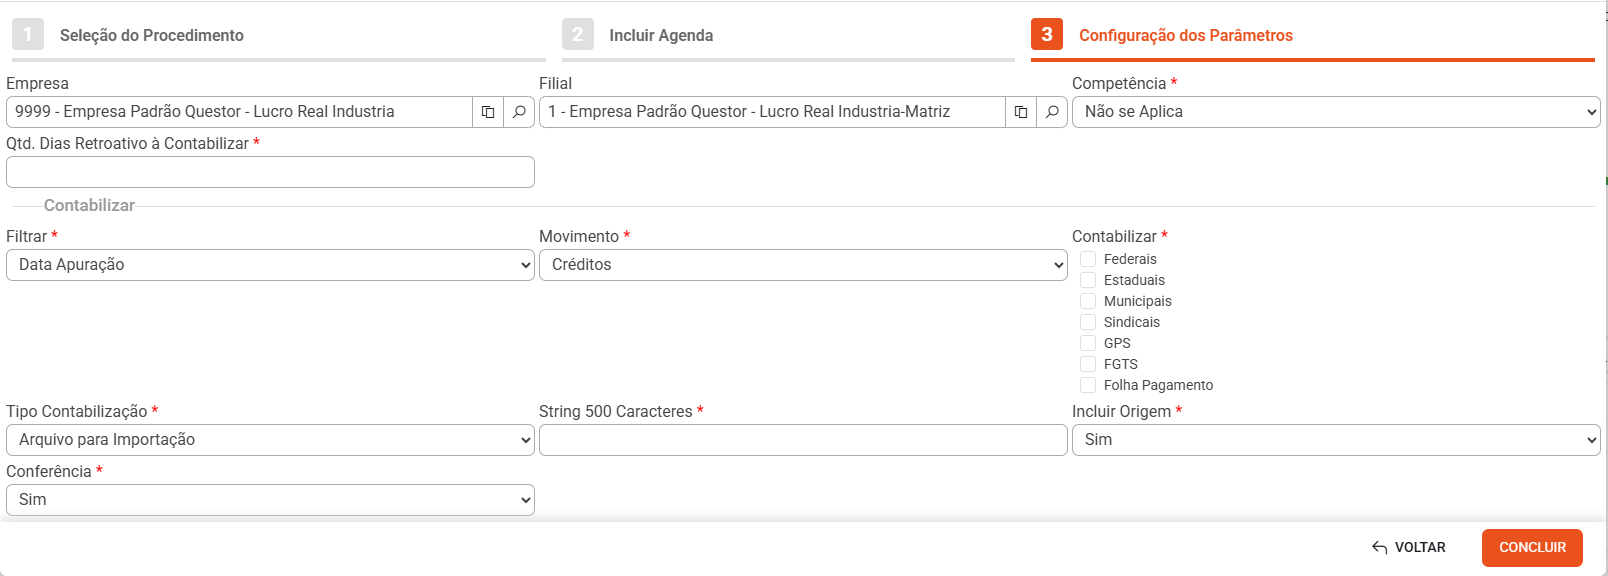Click the step 1 number badge
Image resolution: width=1608 pixels, height=576 pixels.
pyautogui.click(x=28, y=34)
